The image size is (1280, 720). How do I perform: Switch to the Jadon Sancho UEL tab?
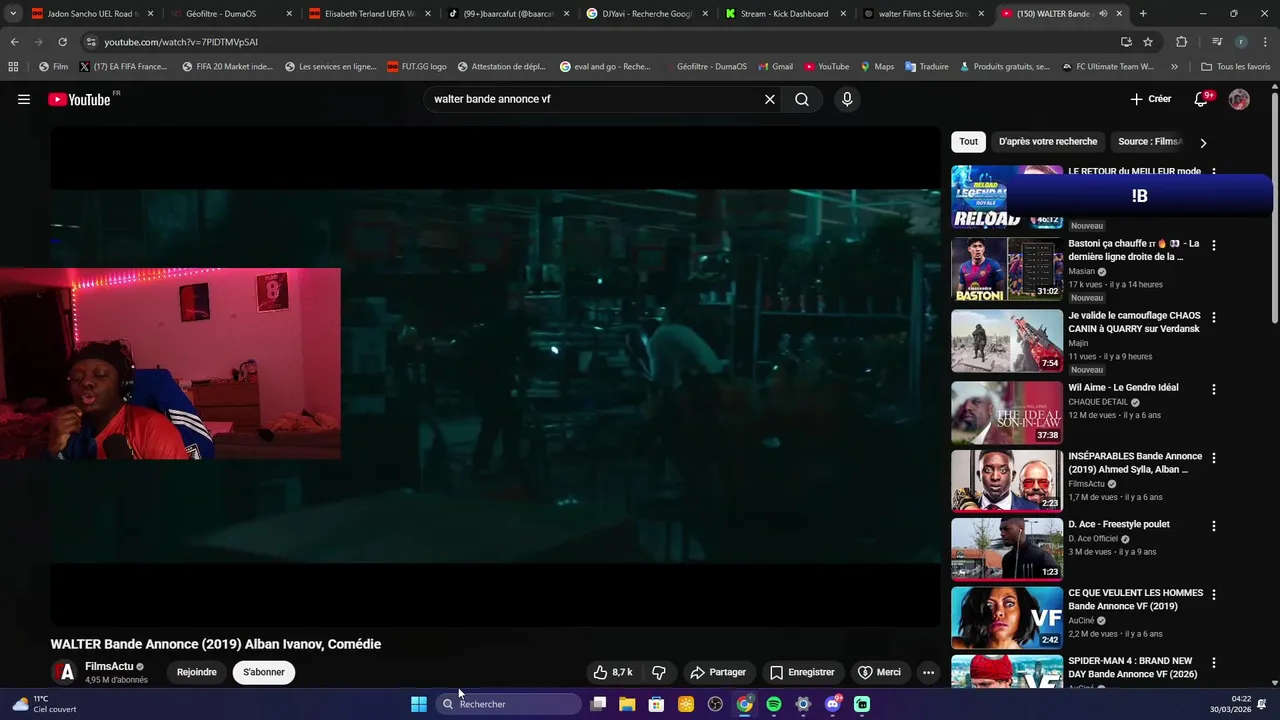[x=90, y=14]
